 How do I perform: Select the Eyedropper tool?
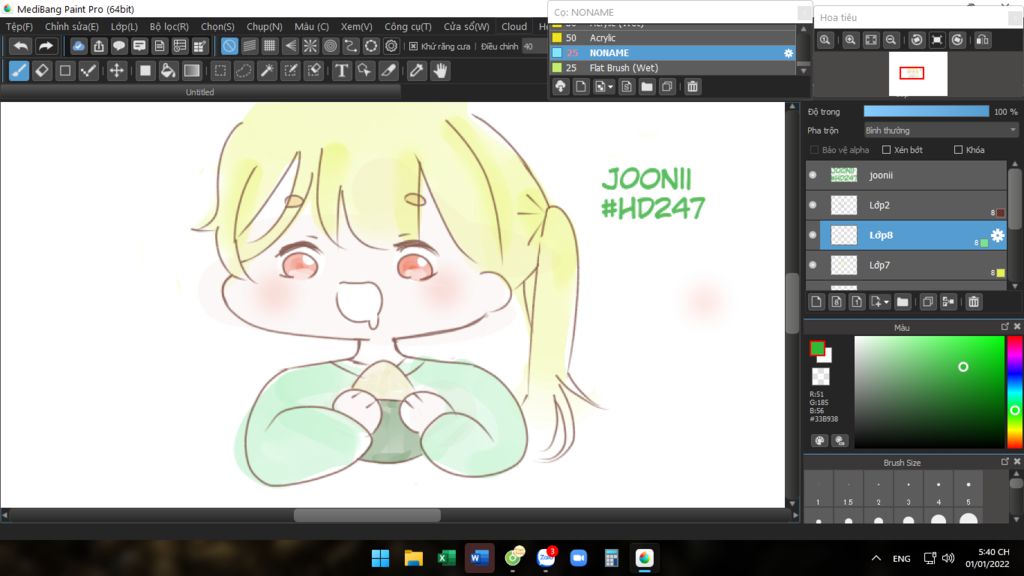coord(416,71)
